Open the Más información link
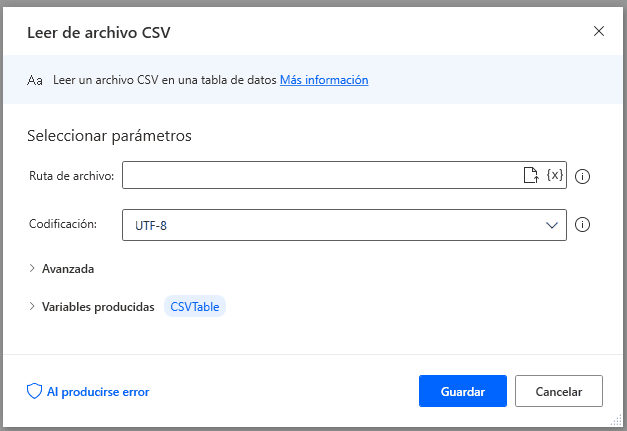Screen dimensions: 627x431 tap(324, 80)
